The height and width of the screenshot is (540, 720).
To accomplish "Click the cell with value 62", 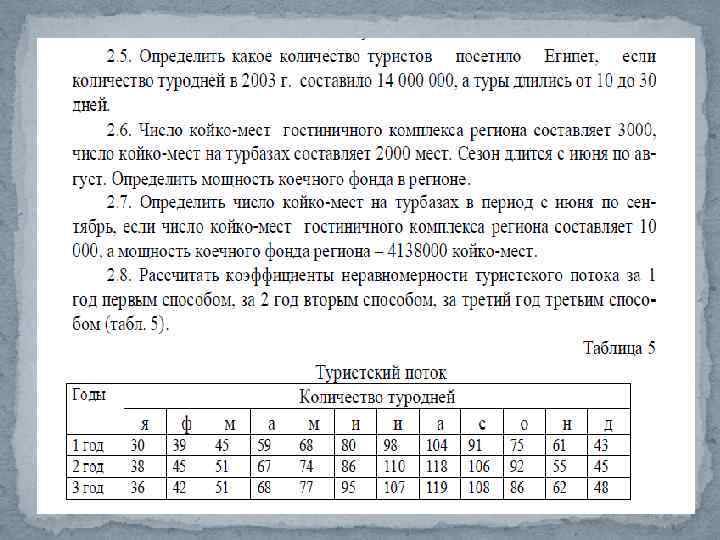I will click(x=559, y=487).
